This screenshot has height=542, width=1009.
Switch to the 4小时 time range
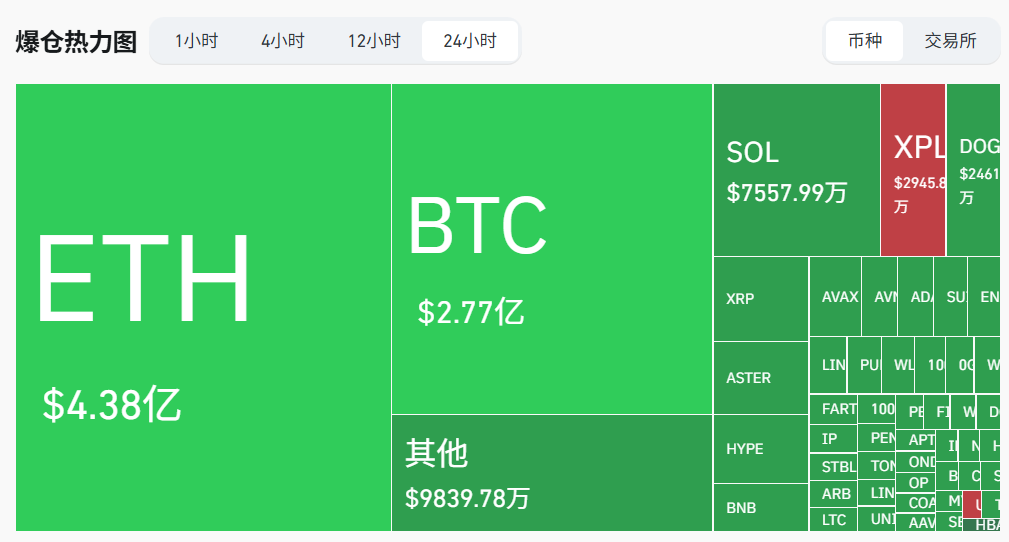[x=282, y=41]
